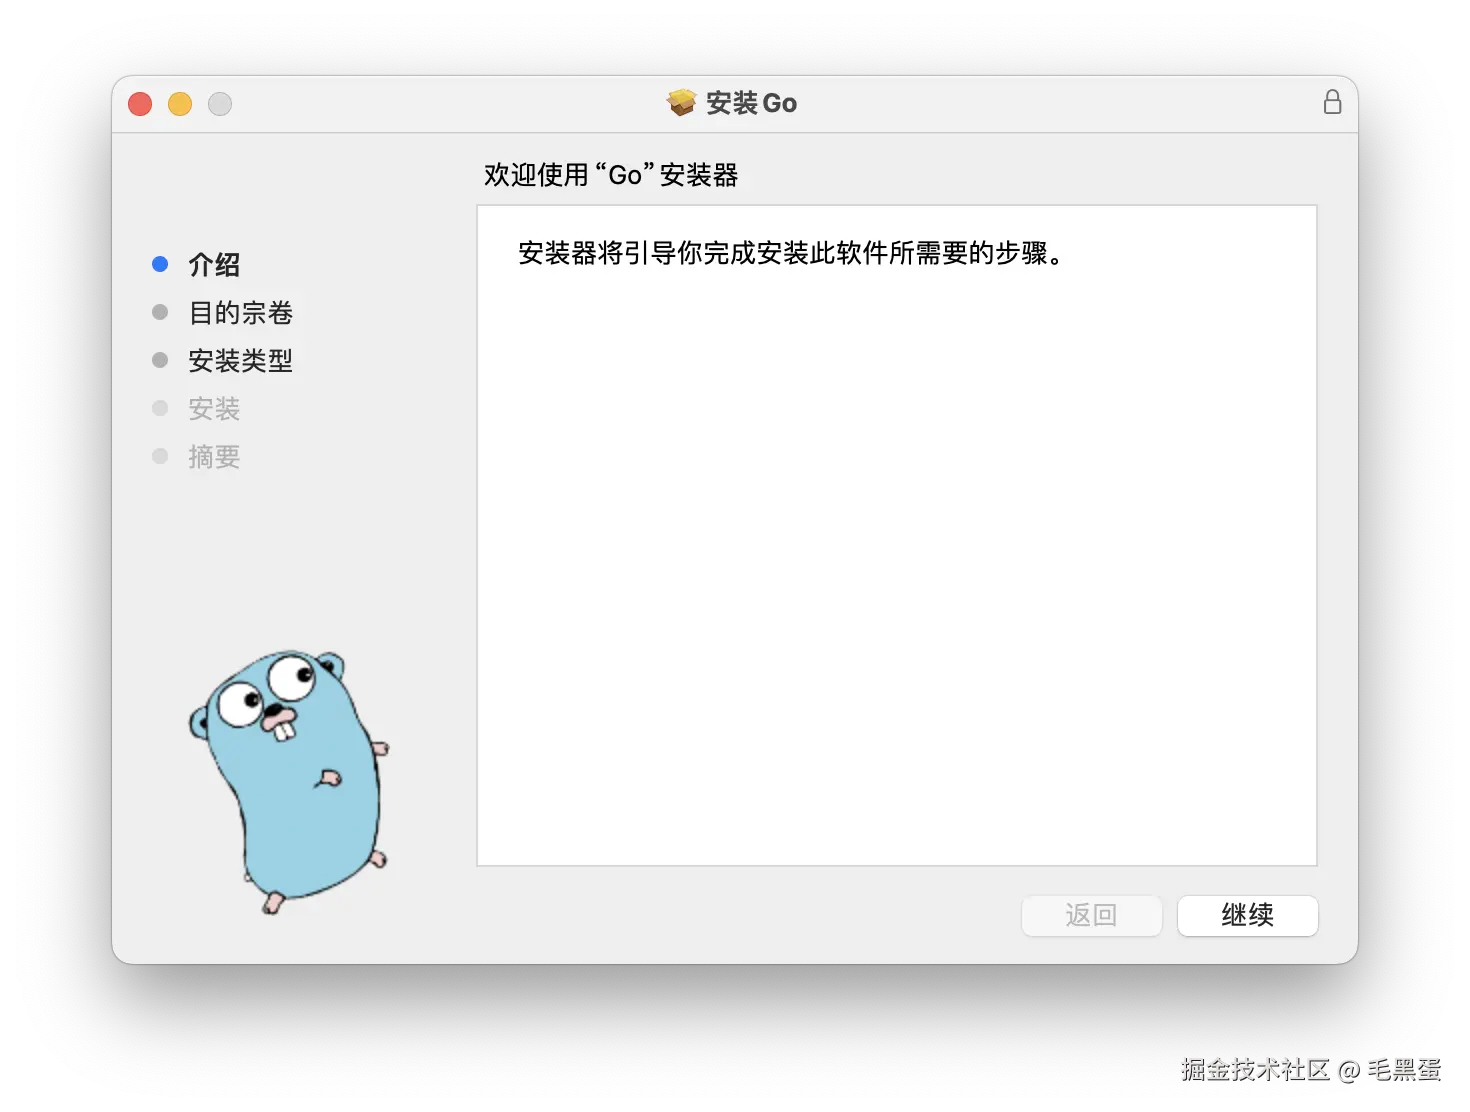Image resolution: width=1470 pixels, height=1112 pixels.
Task: Click the blue bullet next to 介绍
Action: coord(160,263)
